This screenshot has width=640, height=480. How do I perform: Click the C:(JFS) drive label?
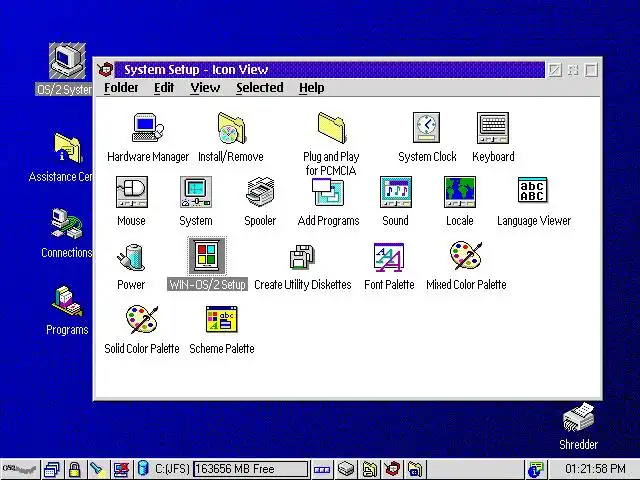172,469
